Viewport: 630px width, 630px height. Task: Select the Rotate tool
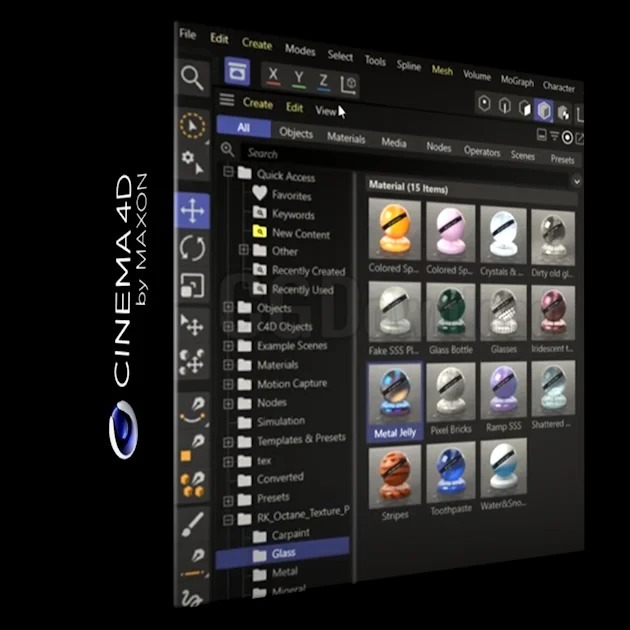pos(192,248)
